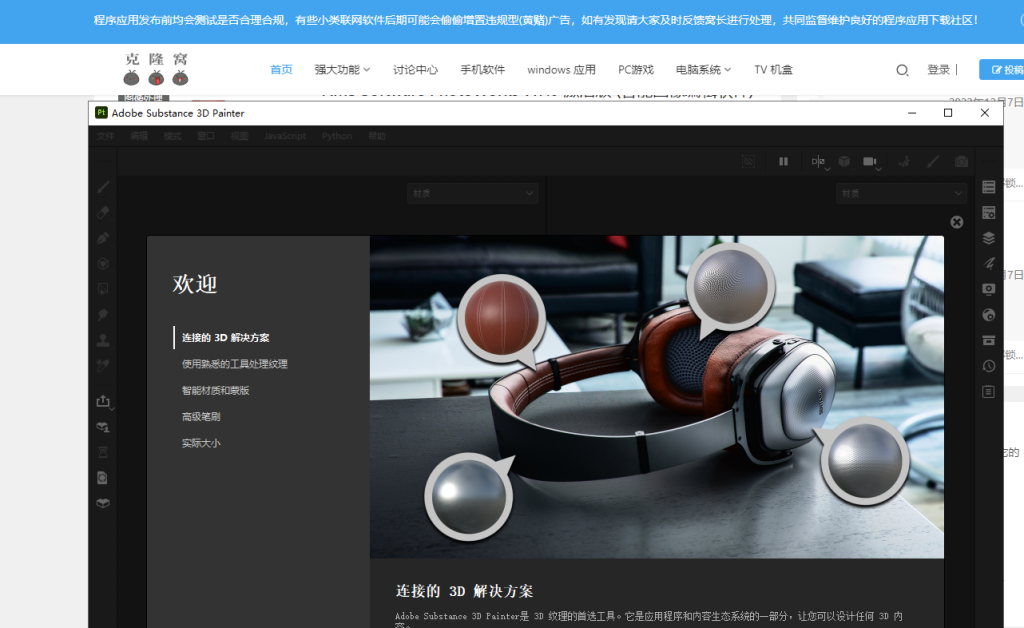The image size is (1024, 628).
Task: Click the pause rendering icon in top toolbar
Action: point(783,161)
